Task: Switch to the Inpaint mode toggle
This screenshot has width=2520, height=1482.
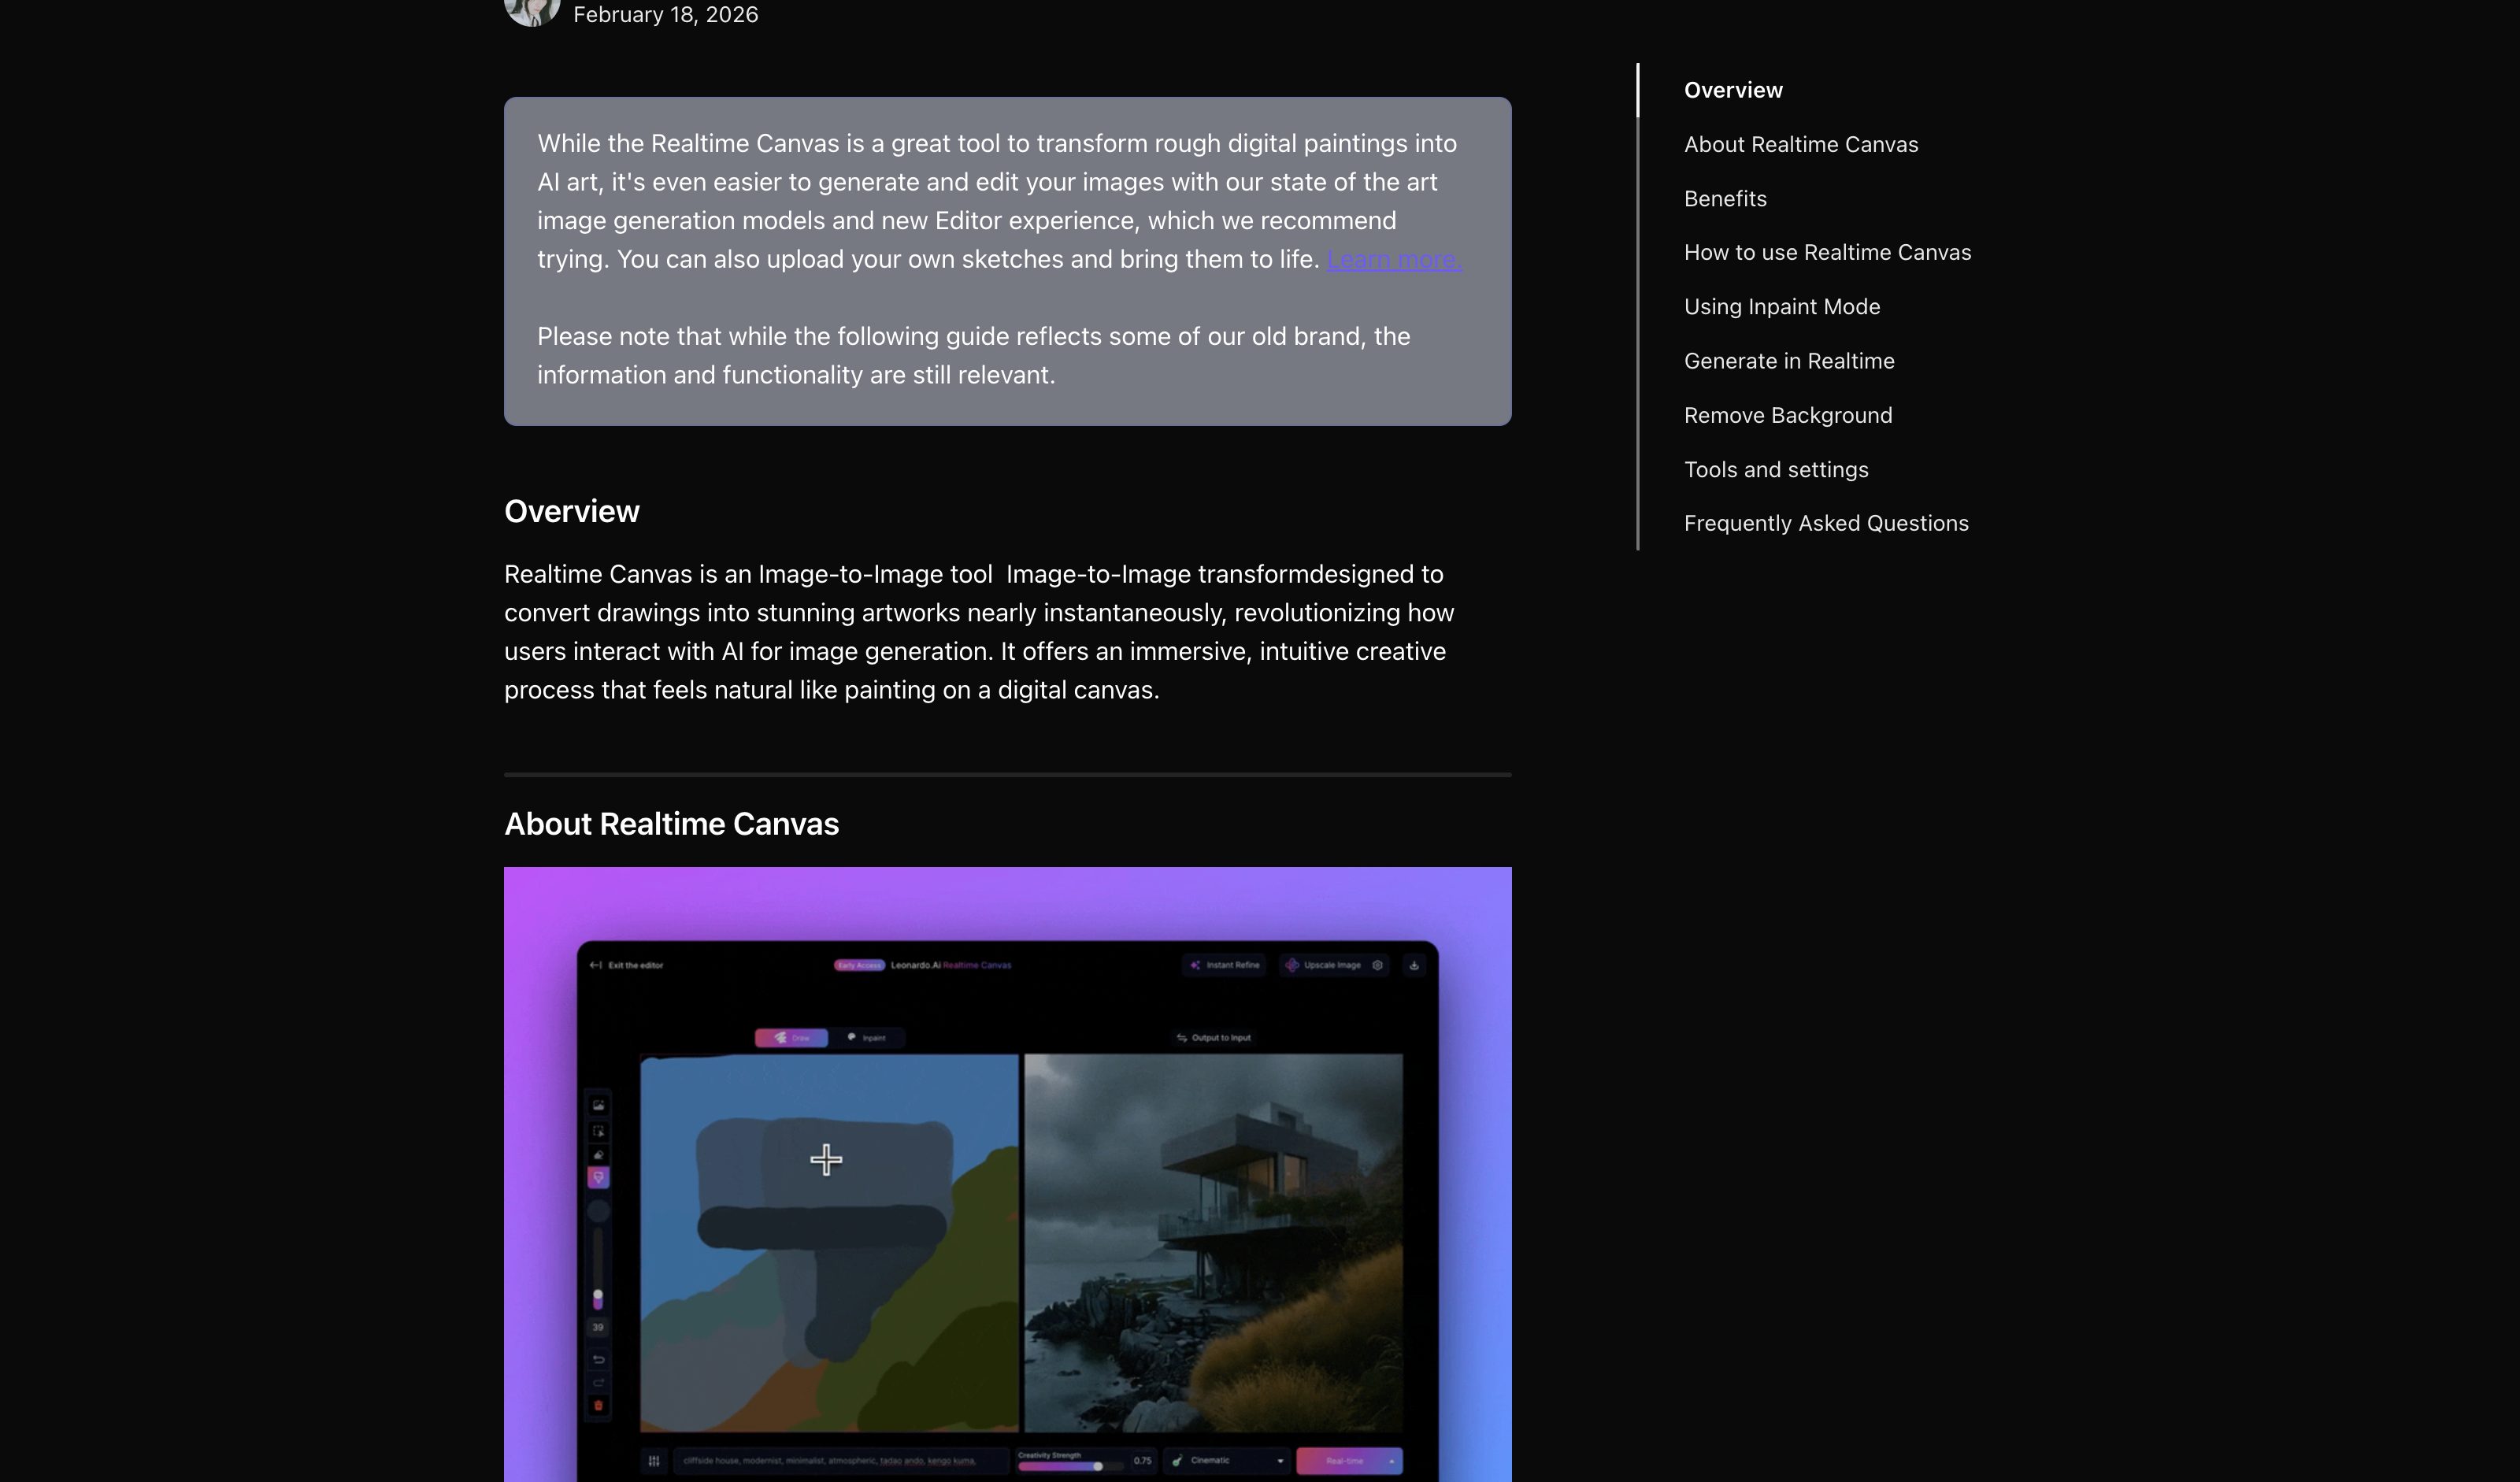Action: click(867, 1038)
